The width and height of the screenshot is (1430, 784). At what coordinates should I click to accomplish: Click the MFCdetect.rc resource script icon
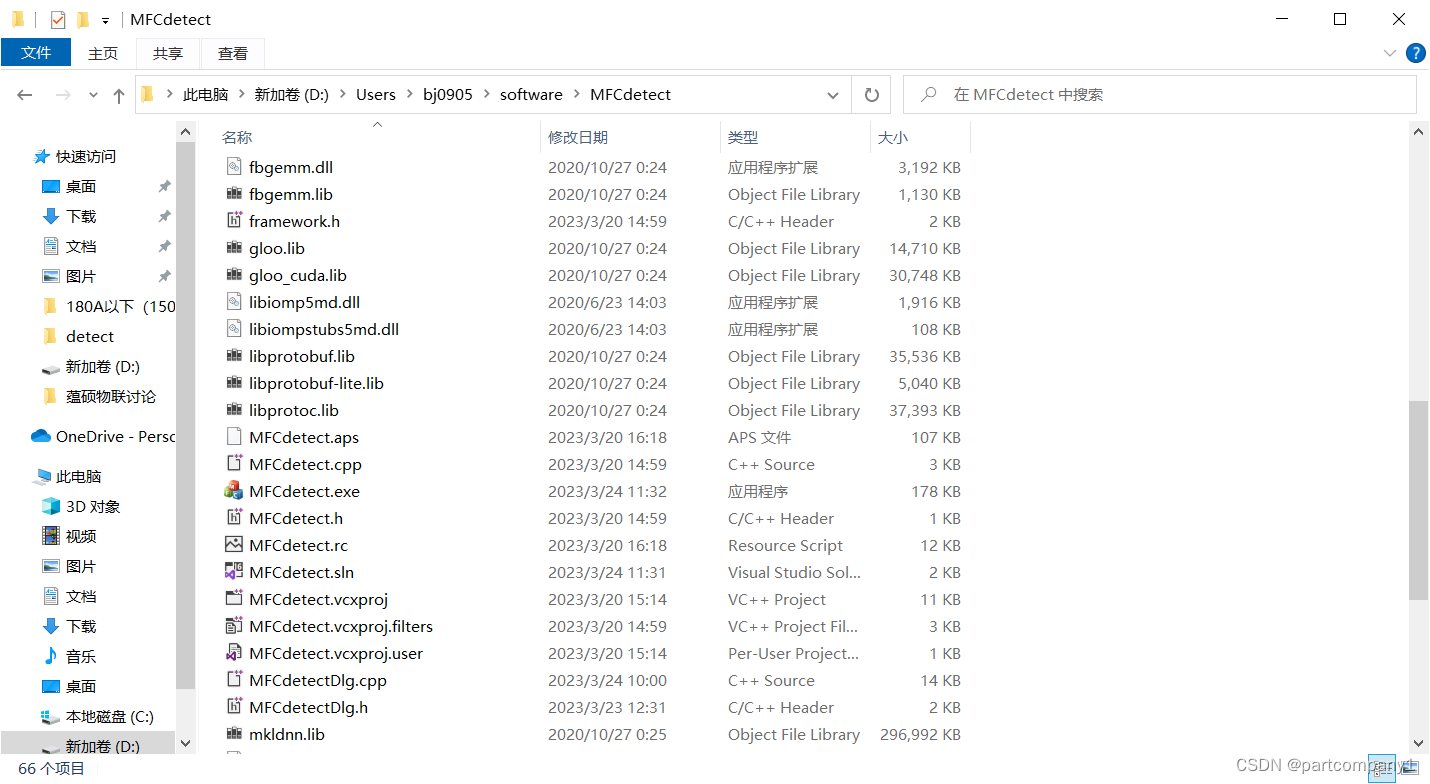(234, 545)
